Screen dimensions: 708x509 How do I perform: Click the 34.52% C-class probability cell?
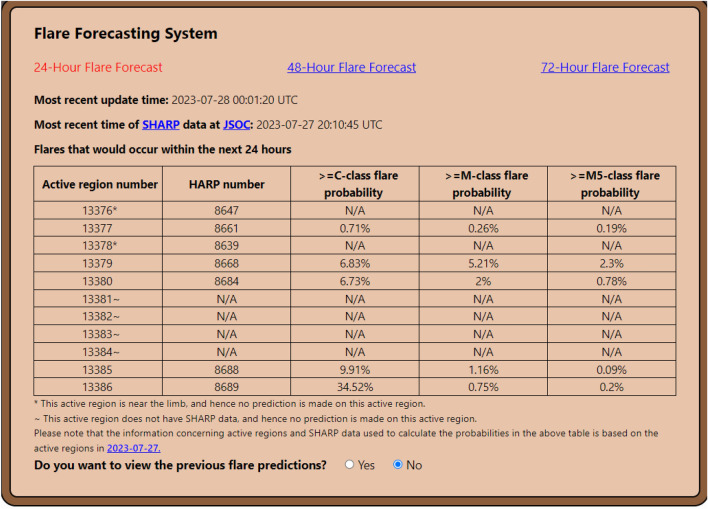pyautogui.click(x=354, y=387)
